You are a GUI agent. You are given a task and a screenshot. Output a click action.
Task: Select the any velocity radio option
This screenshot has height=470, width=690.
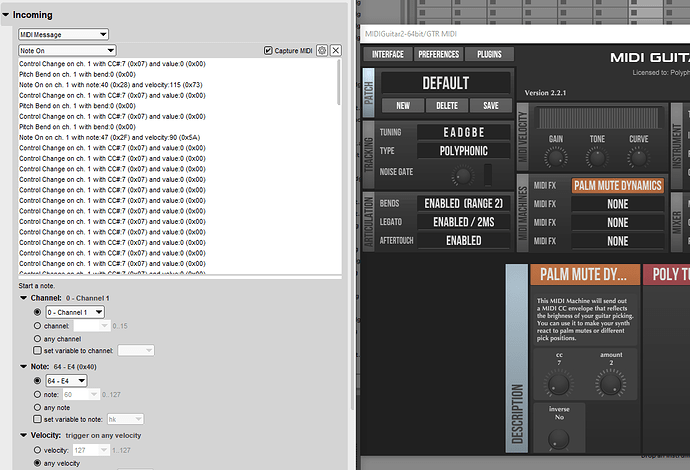point(37,463)
